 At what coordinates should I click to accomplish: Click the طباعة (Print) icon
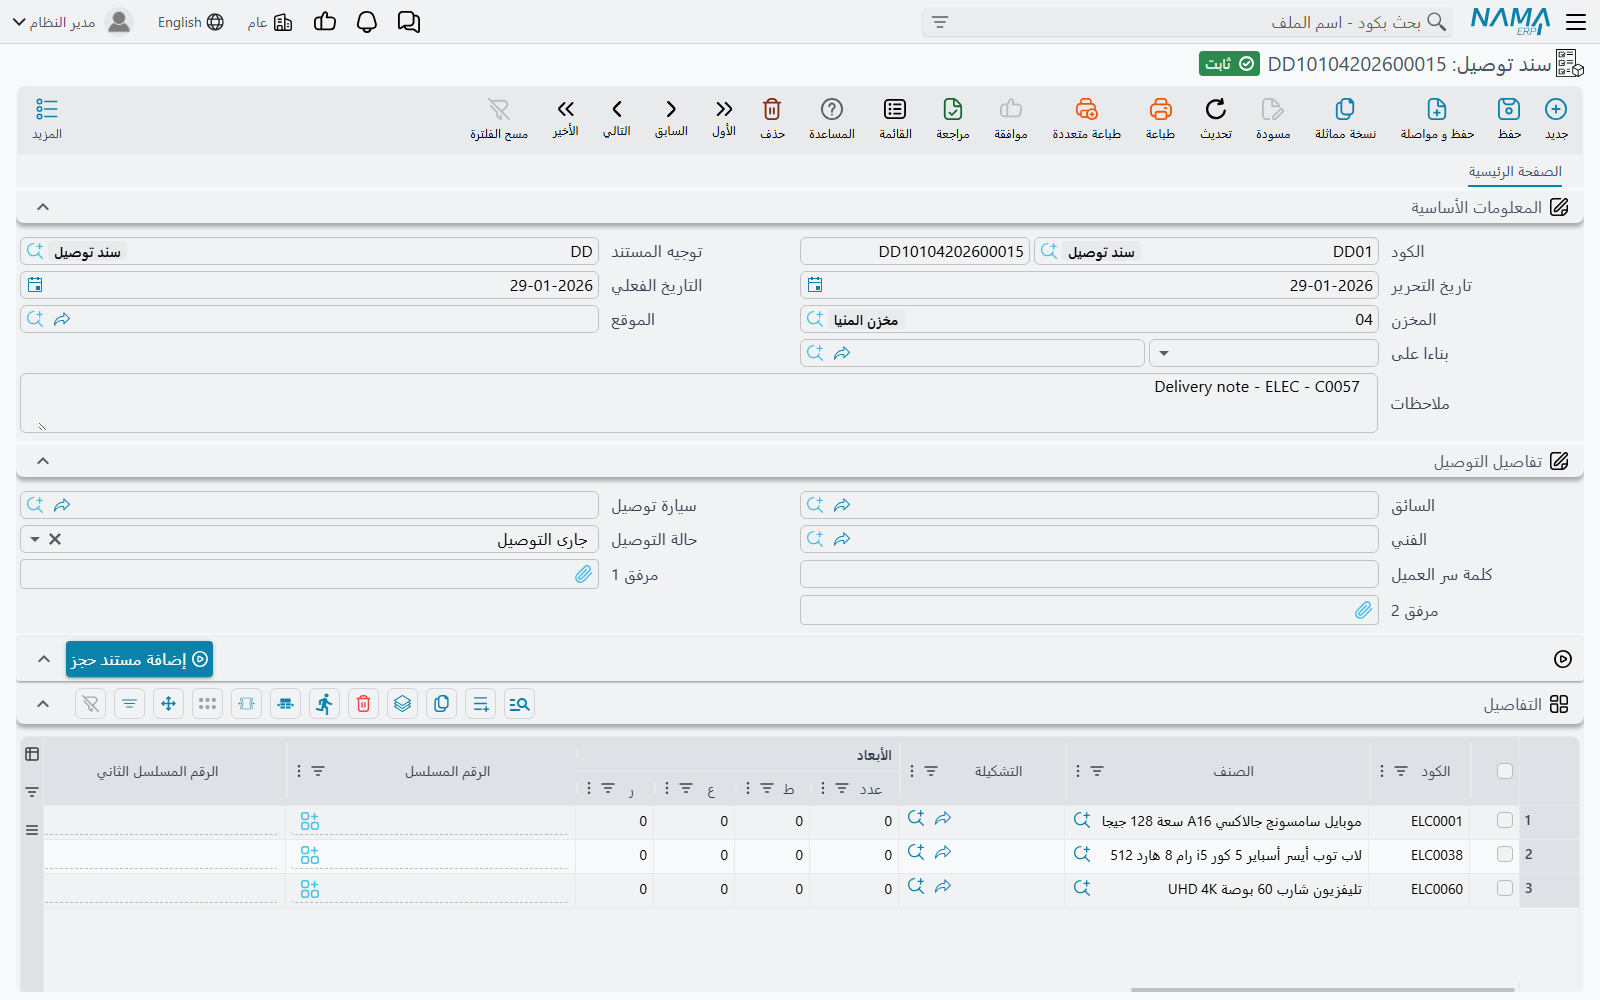tap(1160, 109)
